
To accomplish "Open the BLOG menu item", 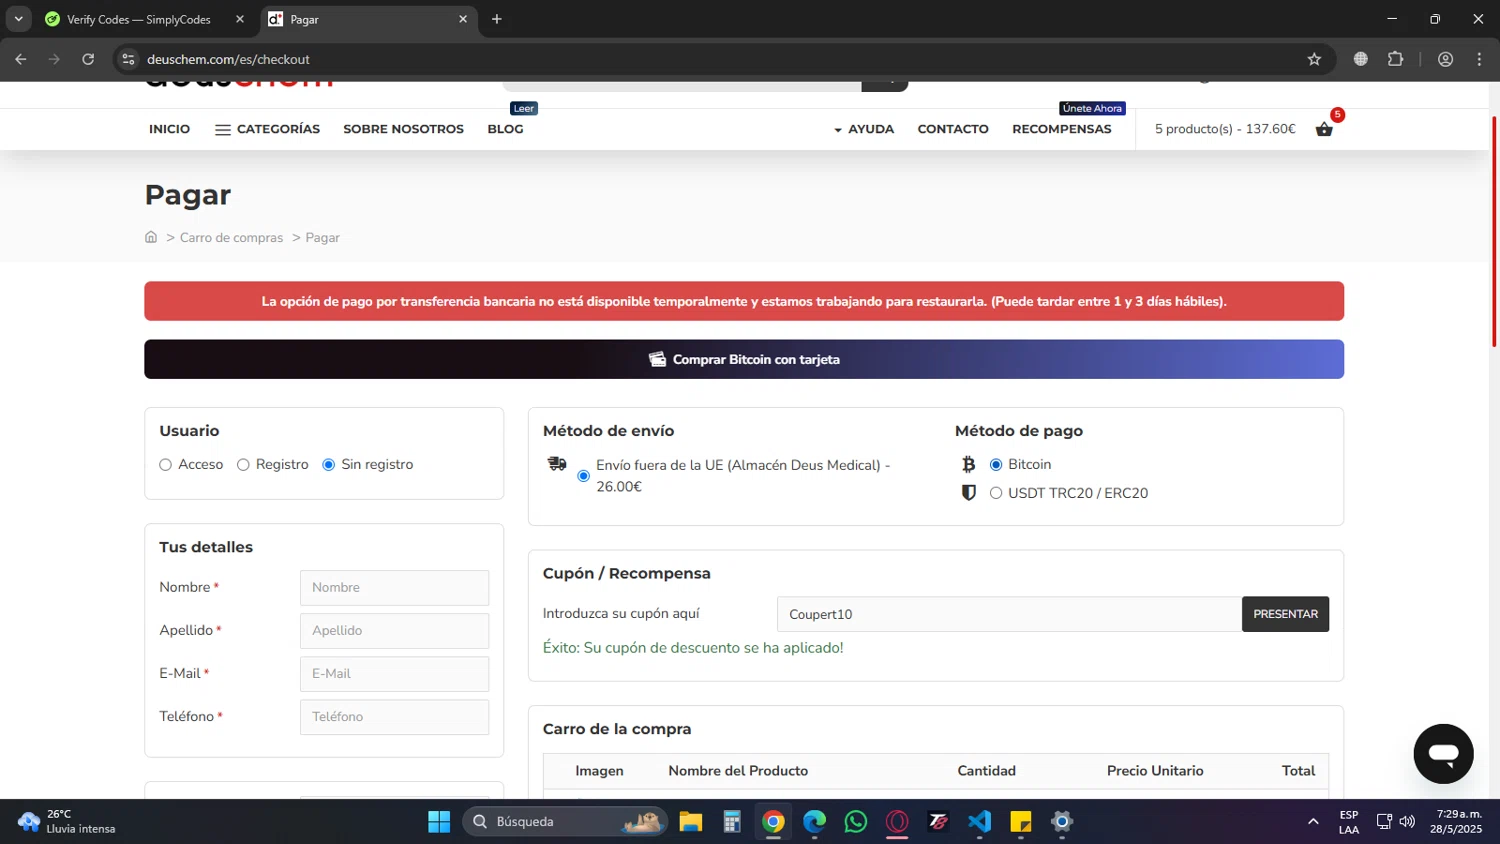I will [x=505, y=129].
